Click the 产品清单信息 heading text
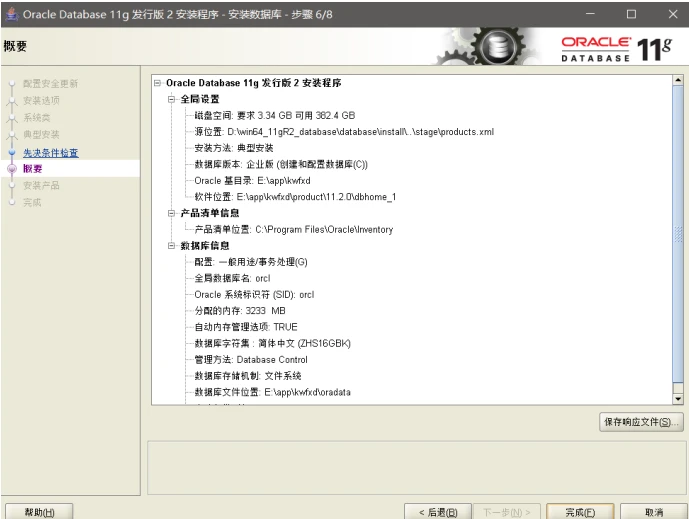Viewport: 689px width, 519px height. click(210, 213)
